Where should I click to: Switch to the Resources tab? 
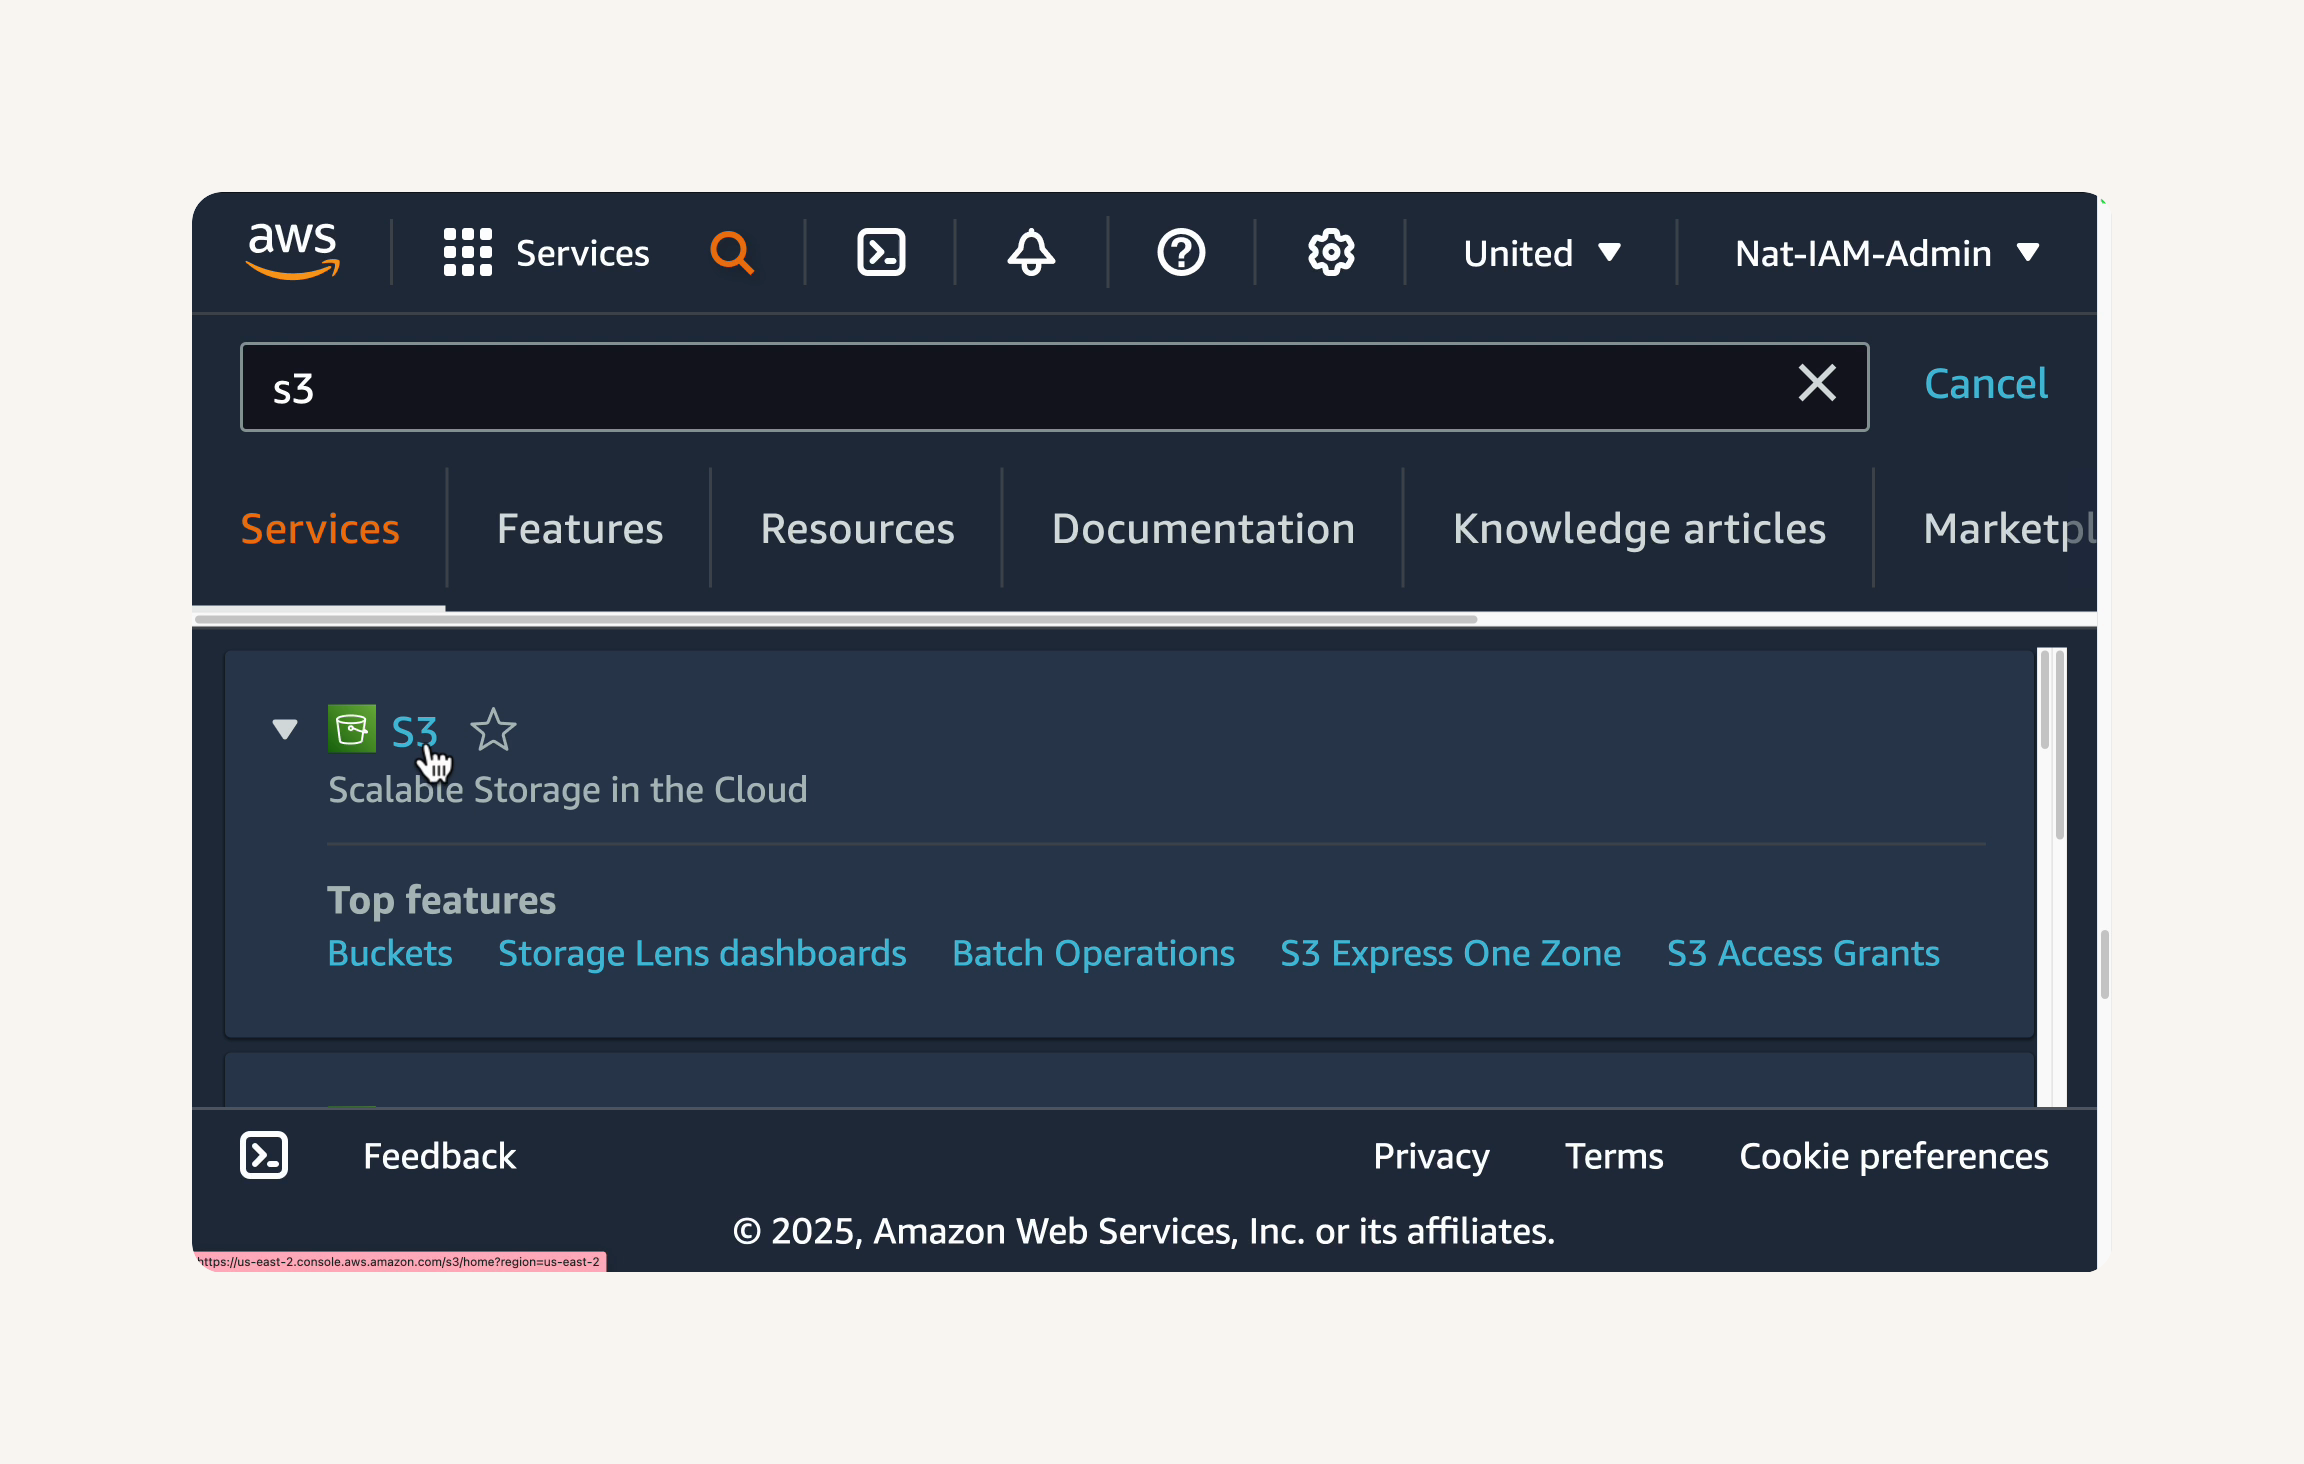coord(857,528)
